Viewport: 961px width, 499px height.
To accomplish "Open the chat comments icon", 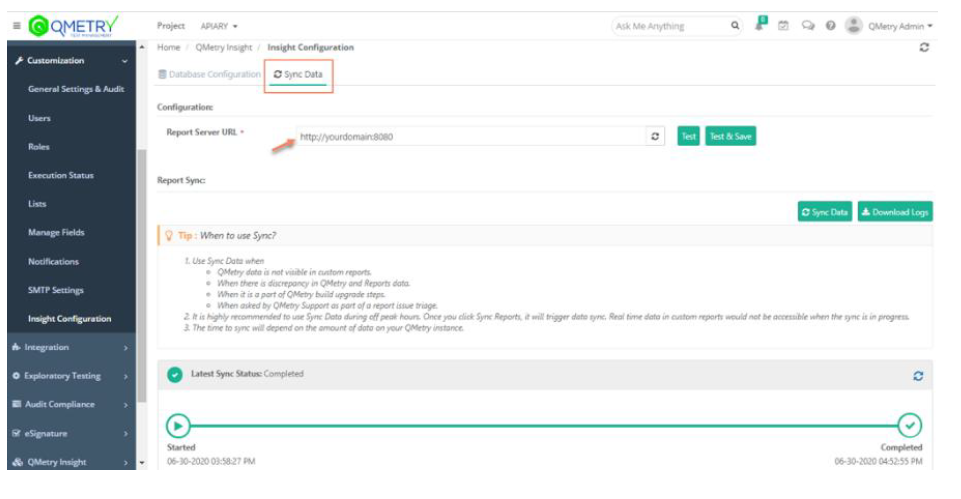I will point(808,26).
